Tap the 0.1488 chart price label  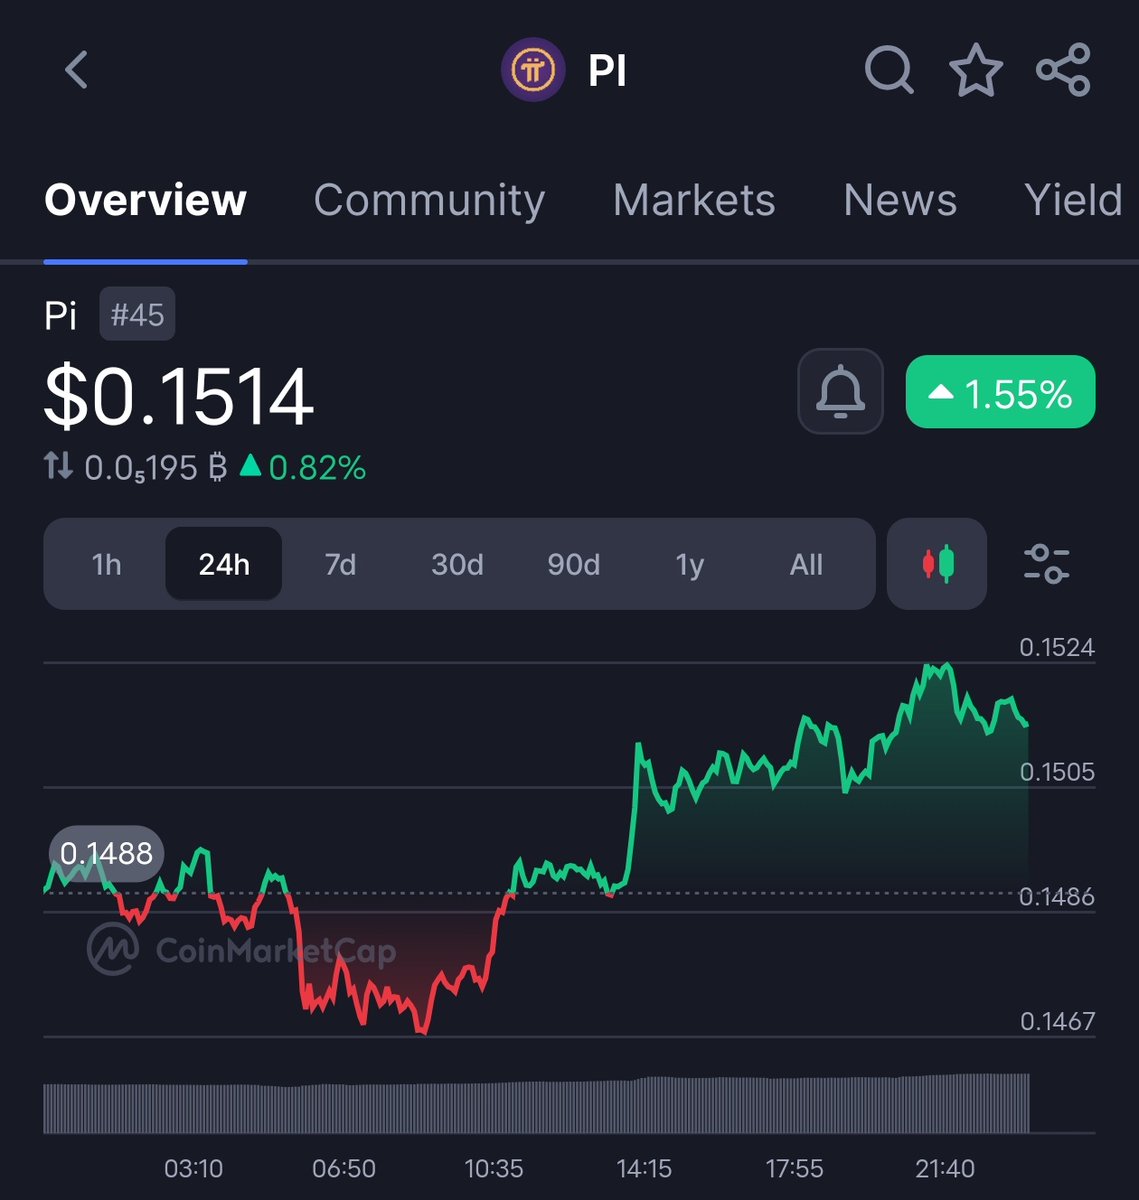[106, 854]
